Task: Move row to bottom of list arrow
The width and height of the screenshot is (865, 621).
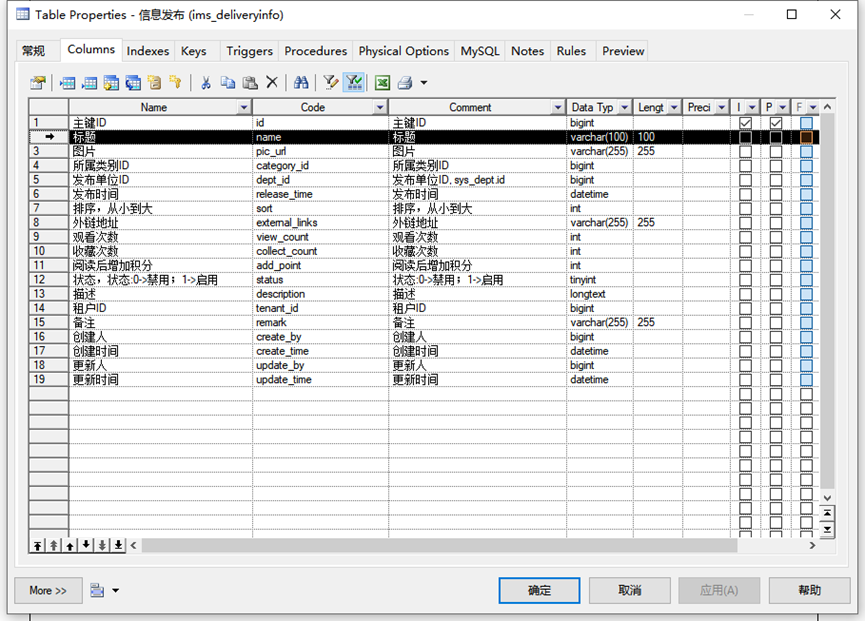Action: point(118,545)
